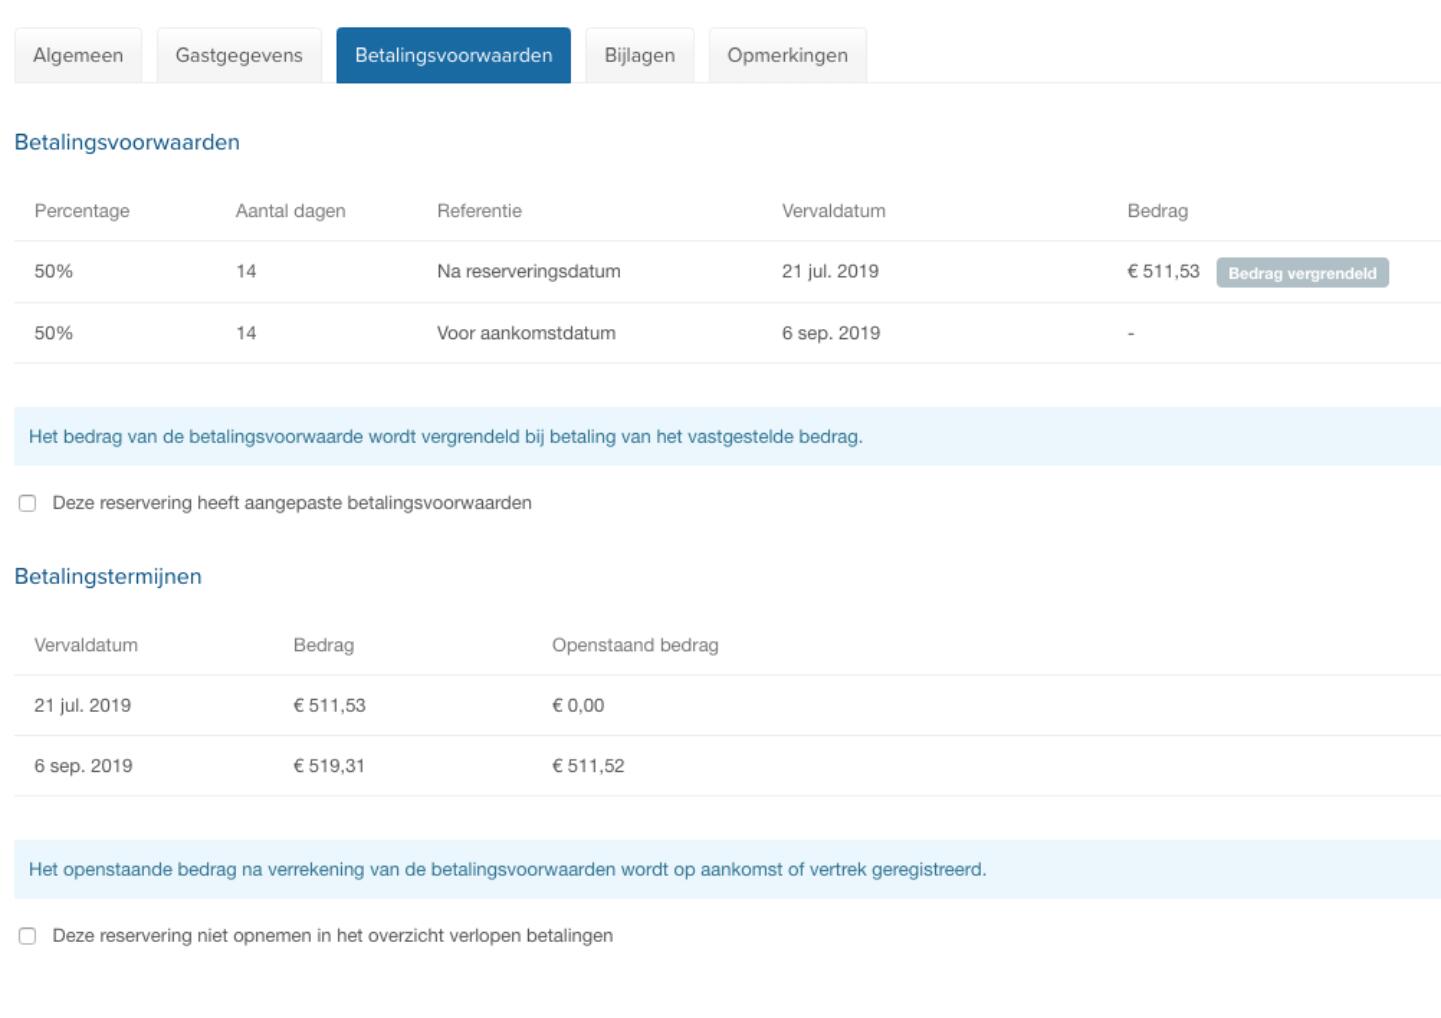Screen dimensions: 1441x1018
Task: Click the 'Bedrag vergrendeld' badge
Action: (1302, 273)
